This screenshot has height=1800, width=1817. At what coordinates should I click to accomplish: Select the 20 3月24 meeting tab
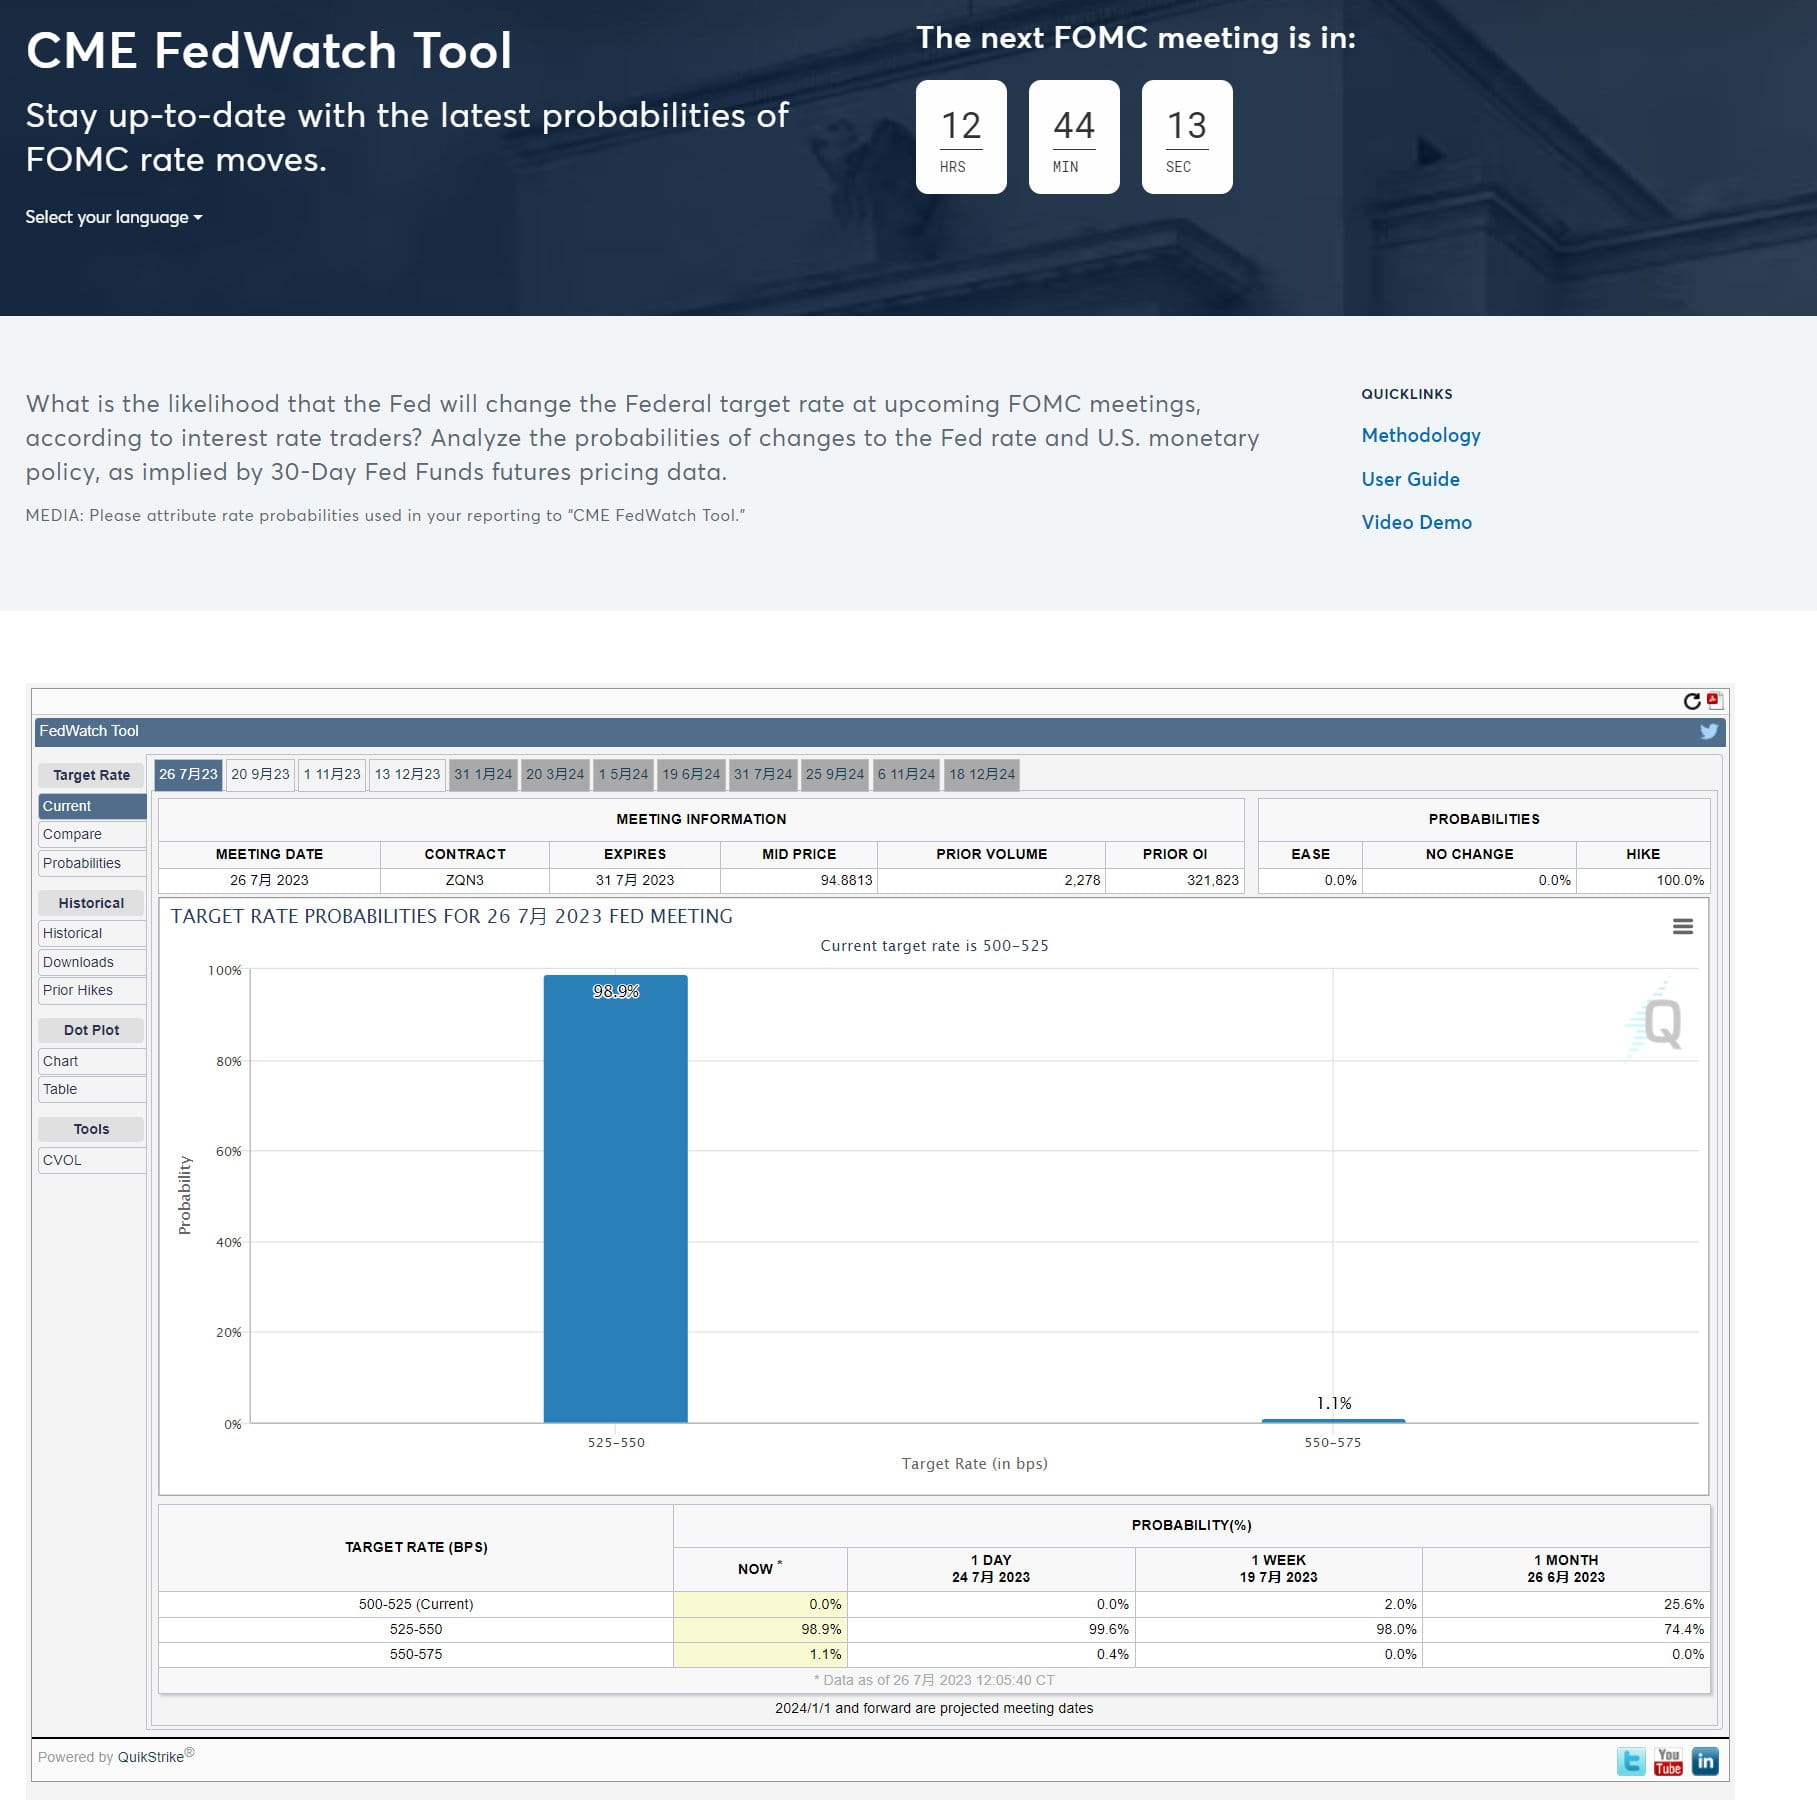click(555, 774)
